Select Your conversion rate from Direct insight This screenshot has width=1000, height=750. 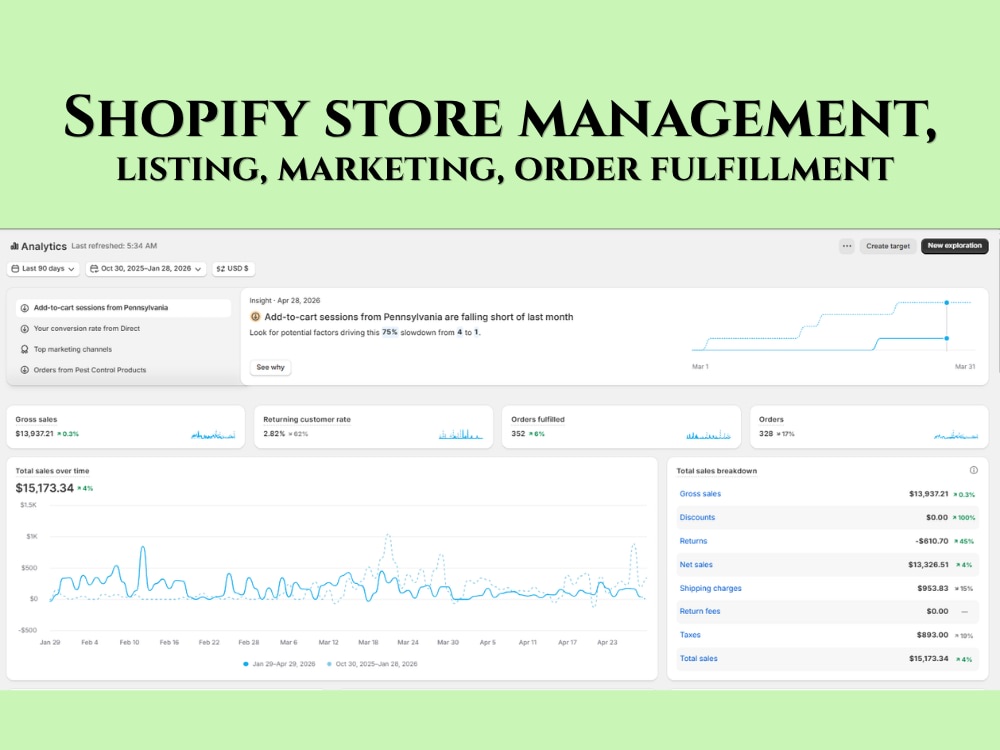point(123,328)
